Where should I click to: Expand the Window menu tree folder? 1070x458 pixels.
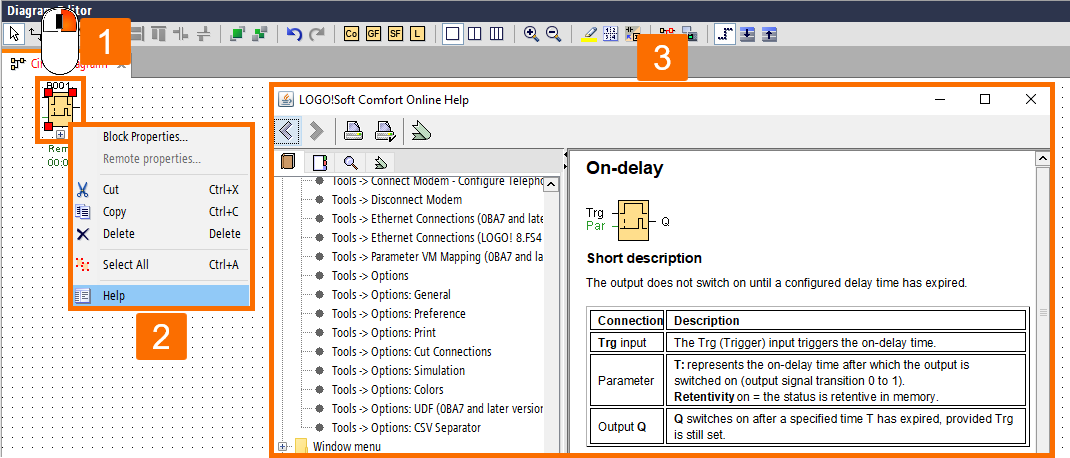tap(282, 446)
